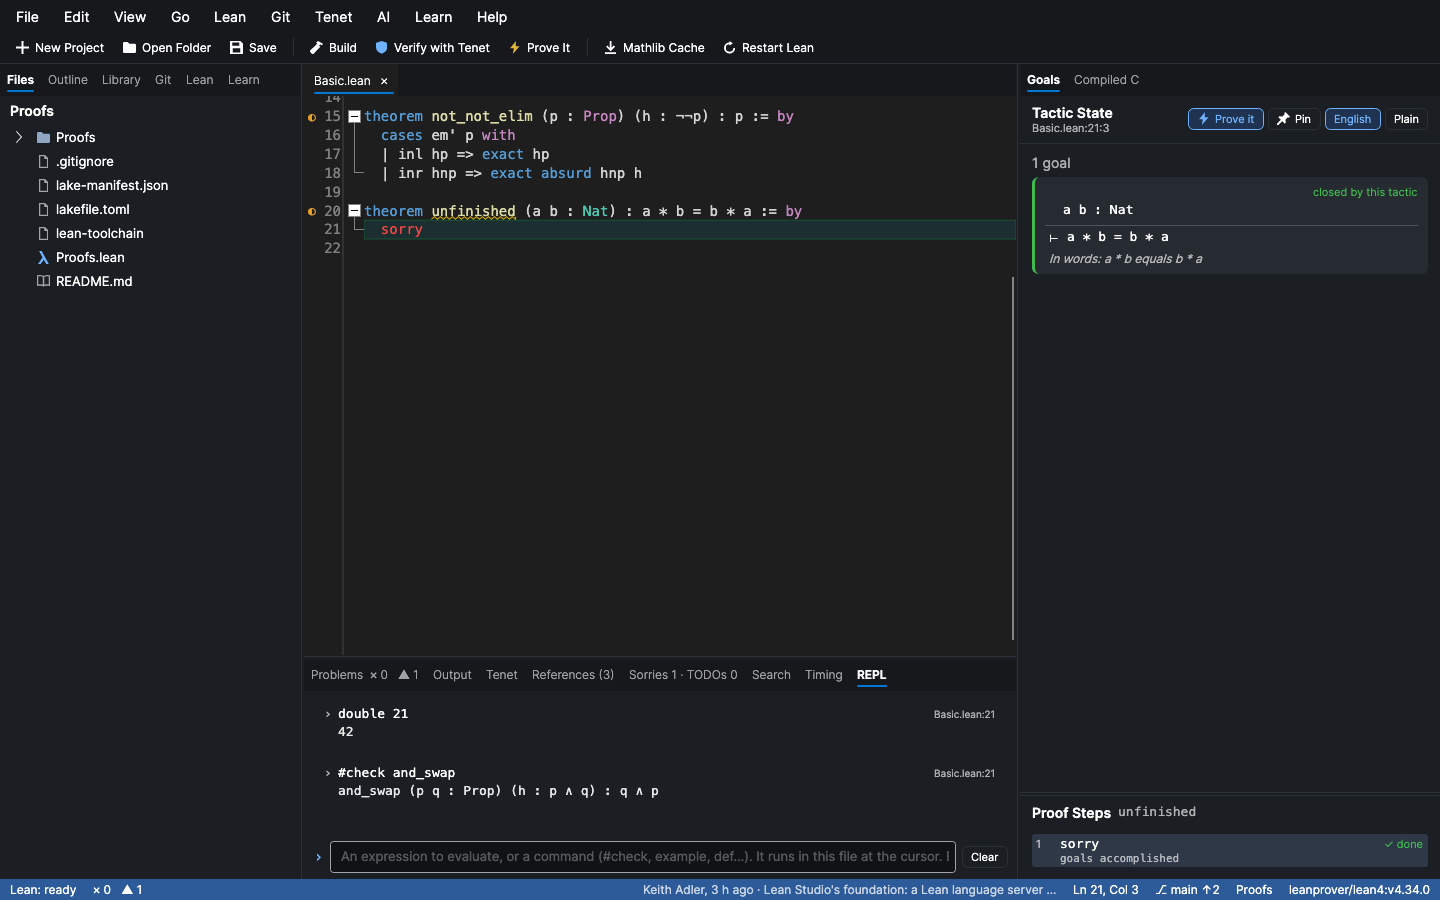This screenshot has width=1440, height=900.
Task: Click the main git branch indicator
Action: pyautogui.click(x=1187, y=890)
